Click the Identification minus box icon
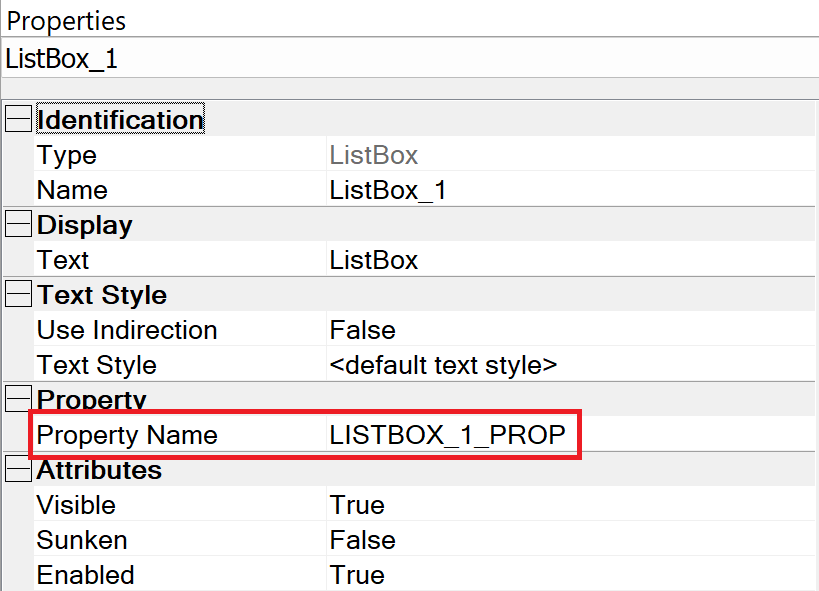Screen dimensions: 819x591 tap(17, 117)
